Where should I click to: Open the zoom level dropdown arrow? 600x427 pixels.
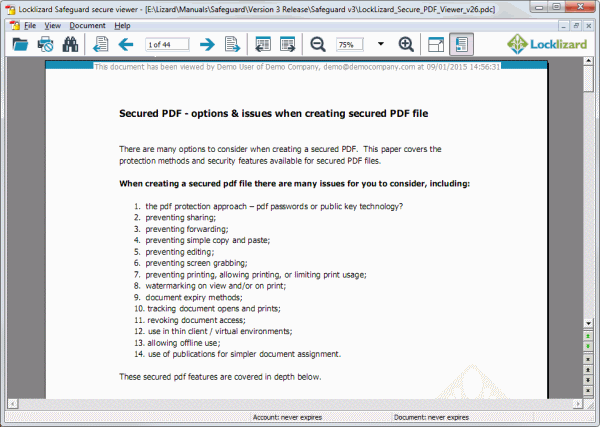[x=381, y=44]
